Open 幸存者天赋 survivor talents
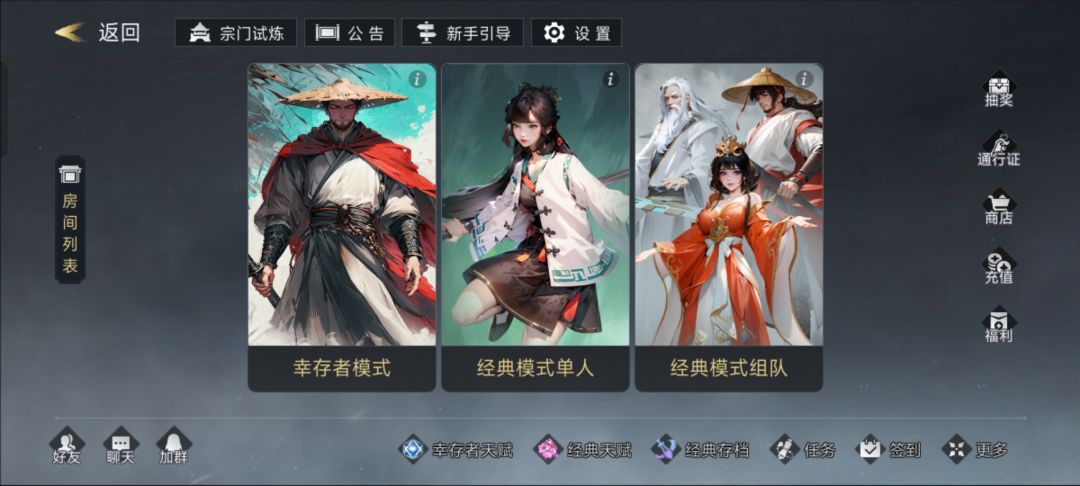 tap(457, 450)
